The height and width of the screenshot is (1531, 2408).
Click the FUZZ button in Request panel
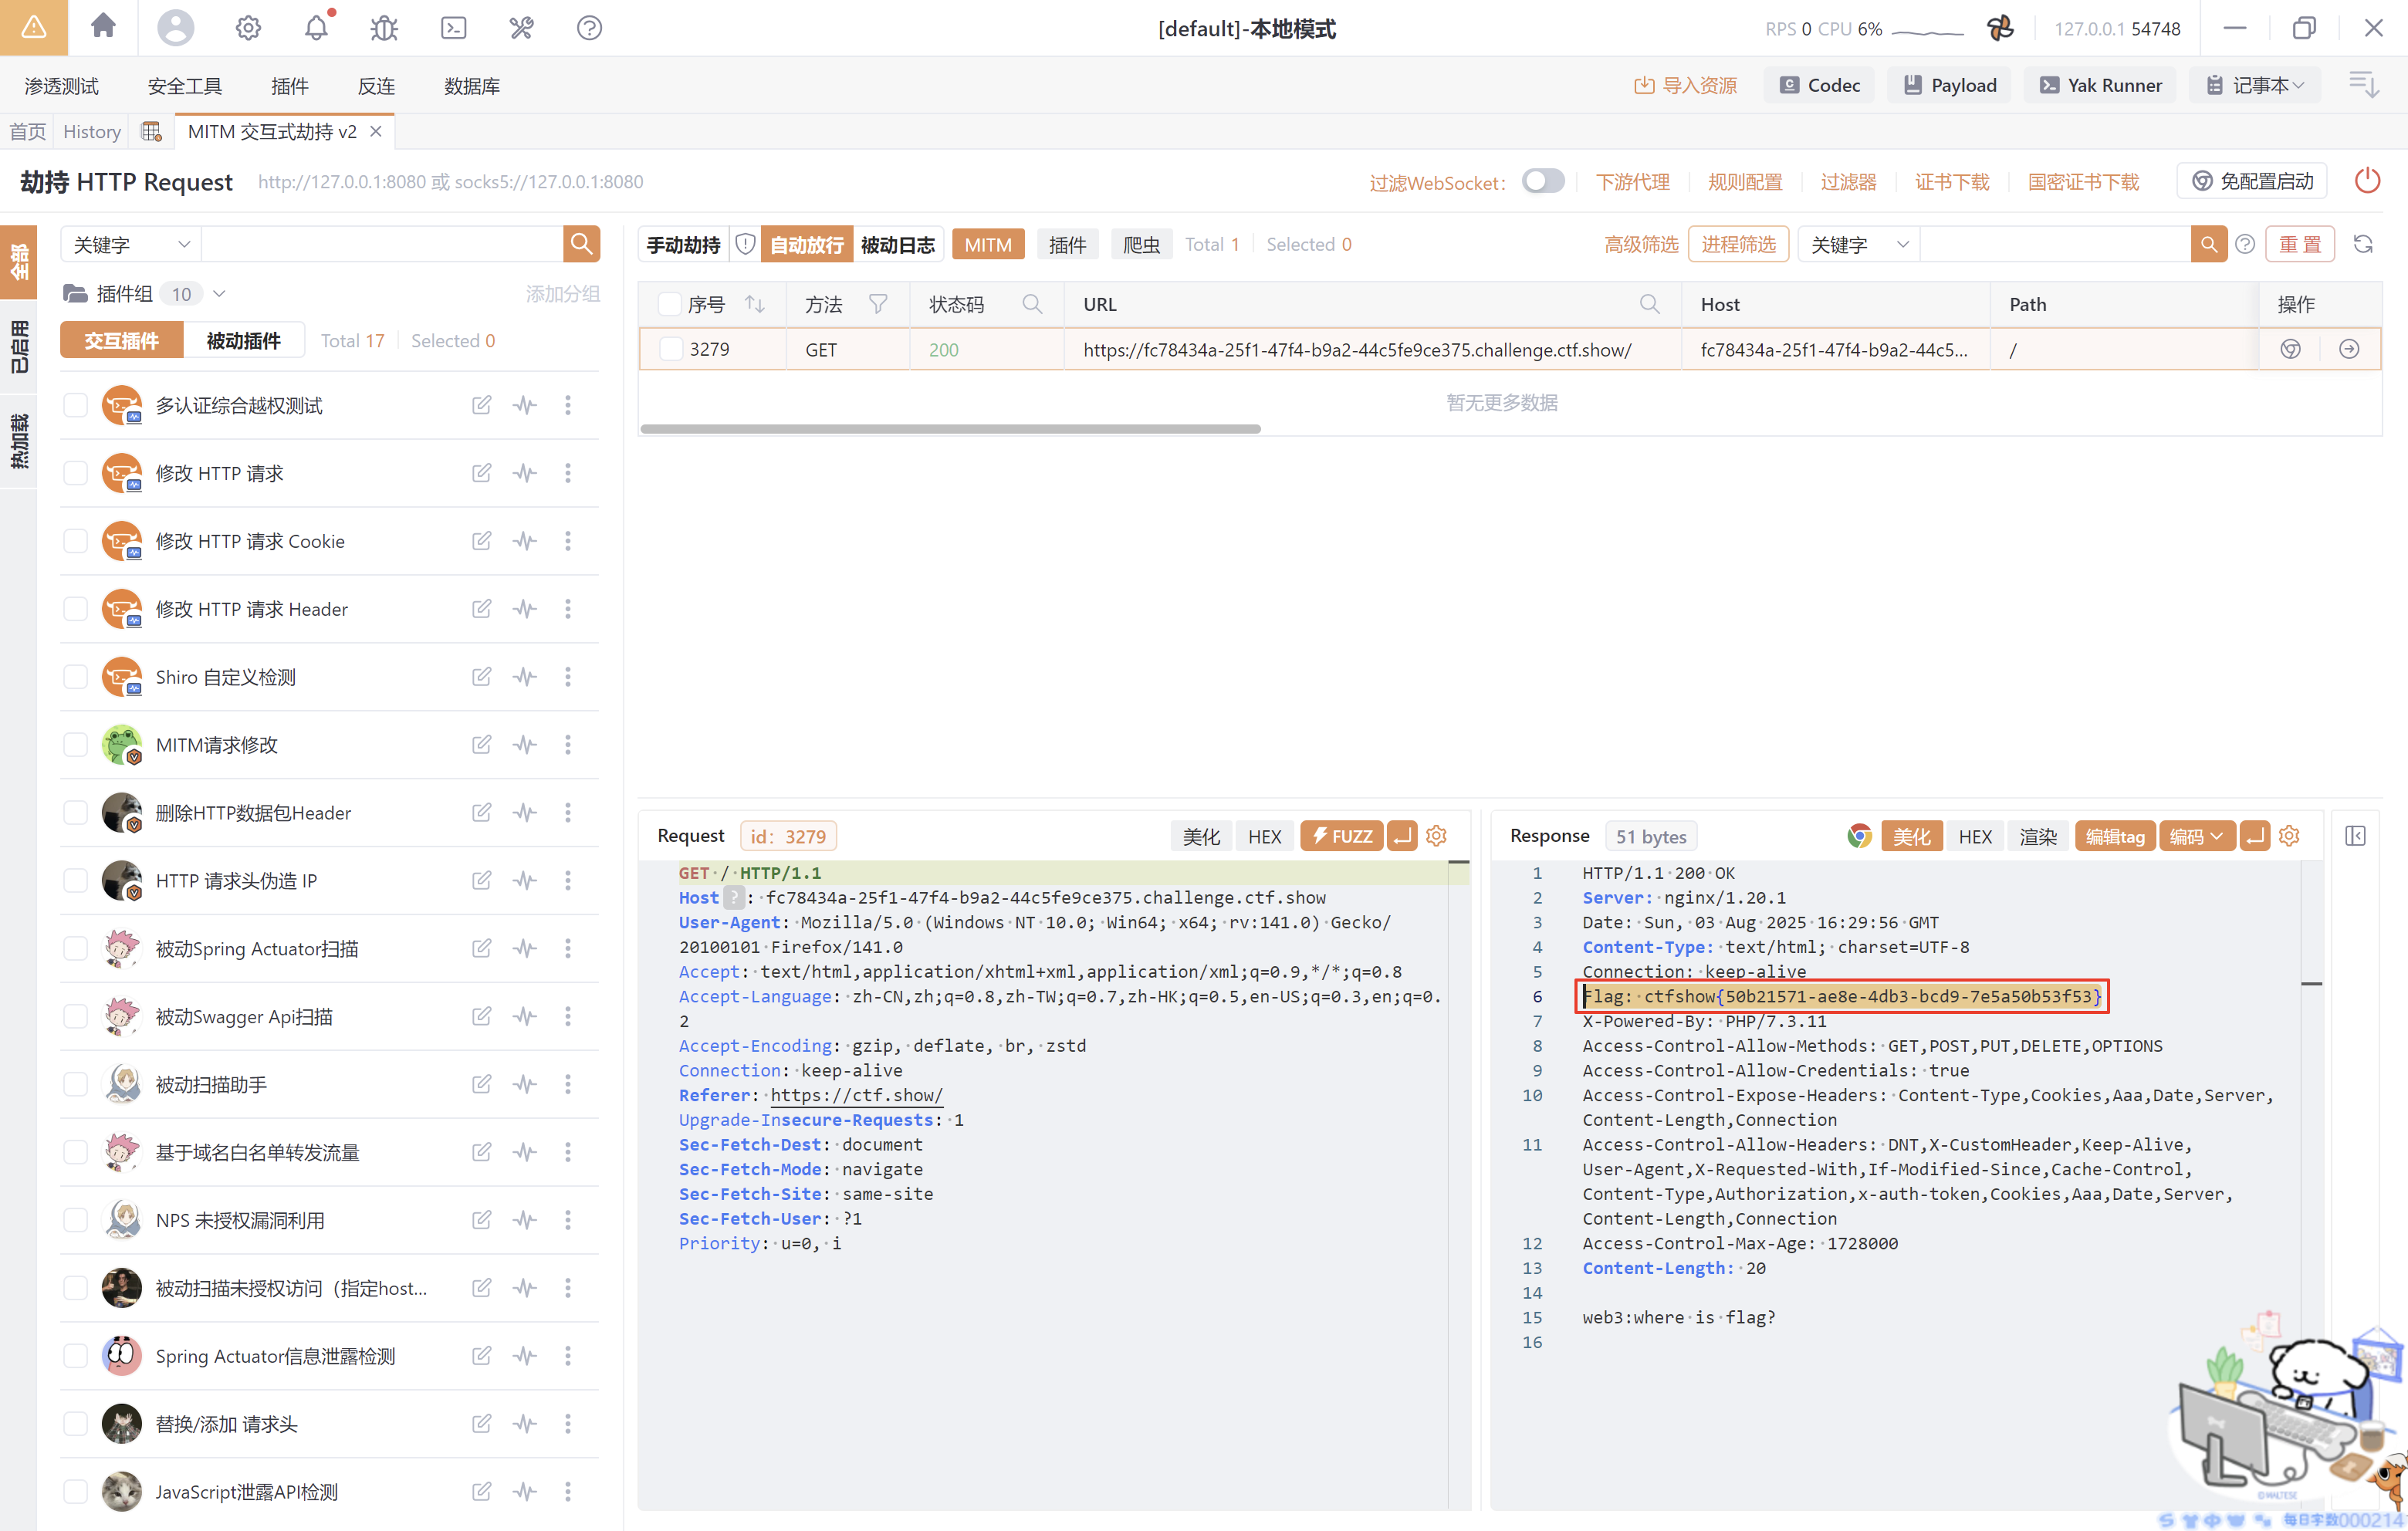(x=1341, y=836)
